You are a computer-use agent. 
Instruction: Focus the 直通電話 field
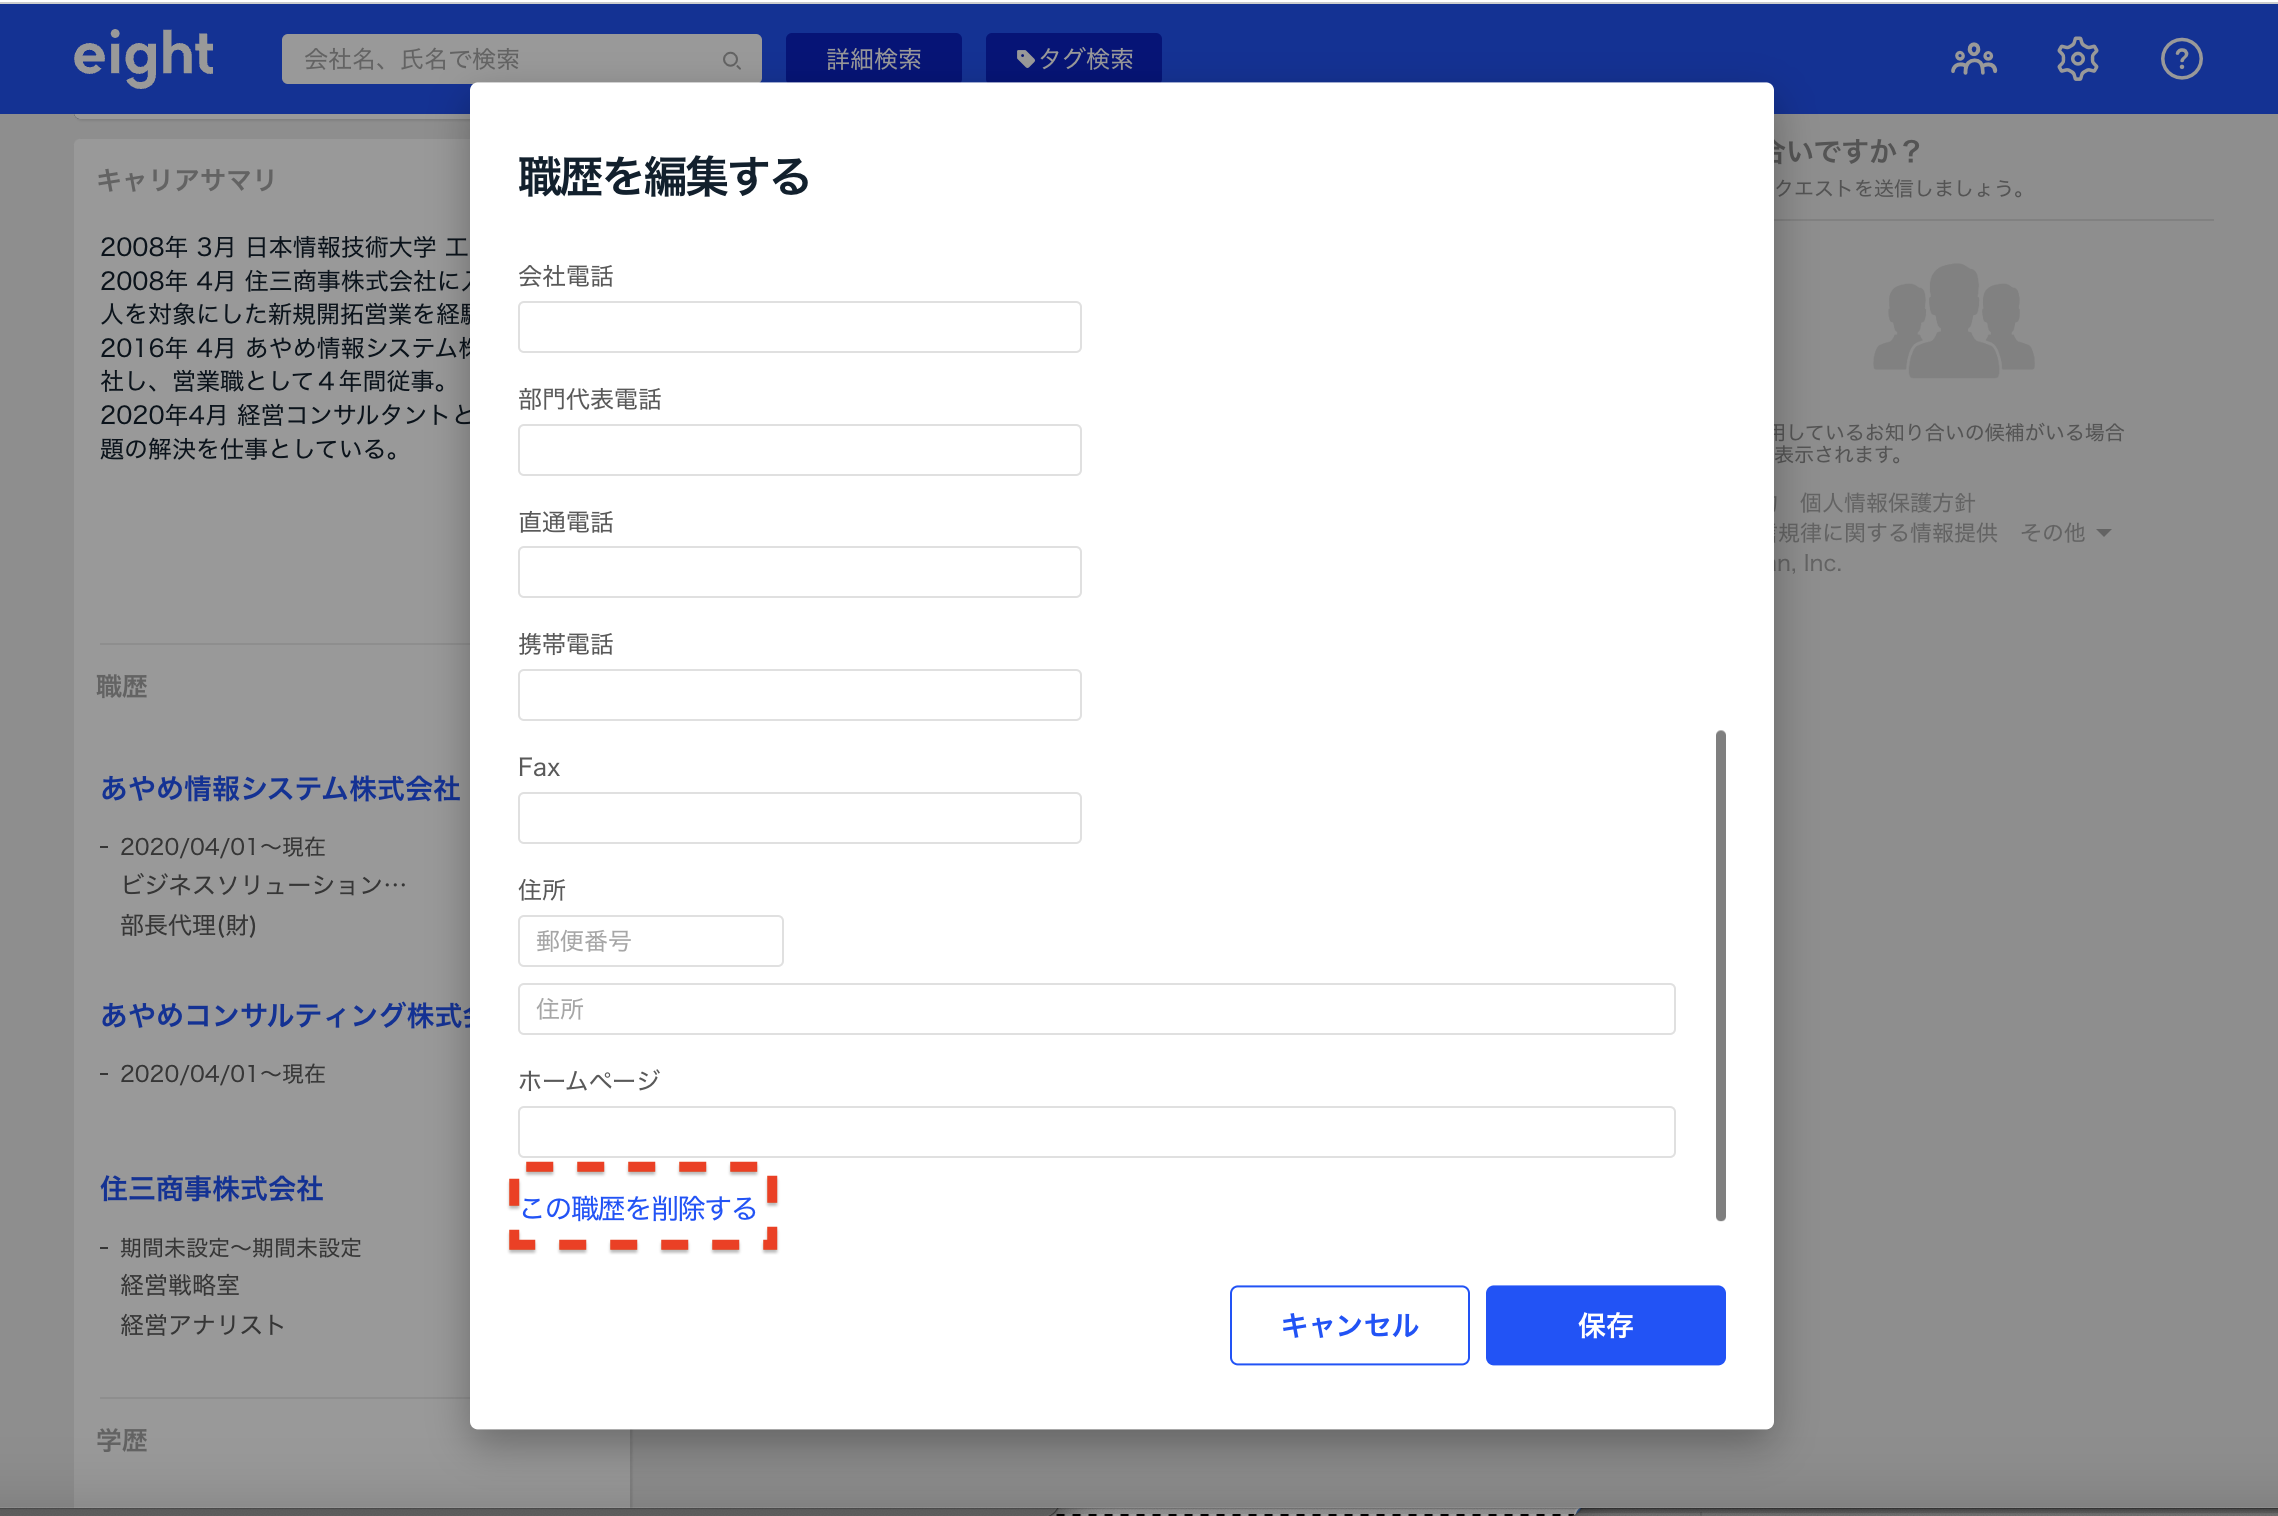click(x=799, y=572)
